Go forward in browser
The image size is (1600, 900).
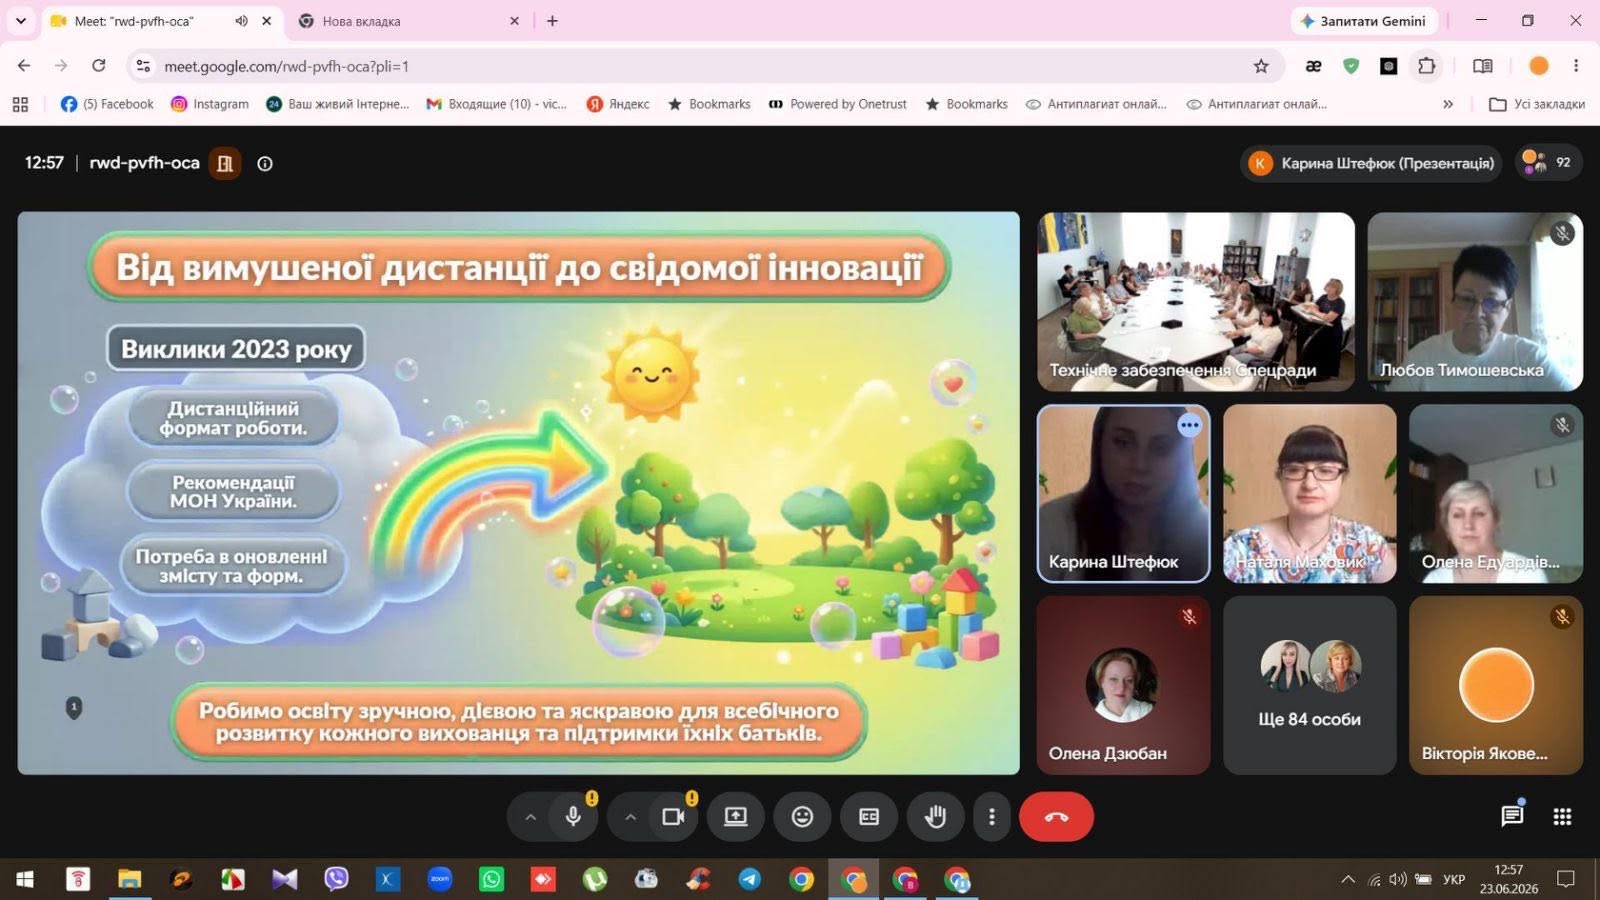pyautogui.click(x=61, y=66)
